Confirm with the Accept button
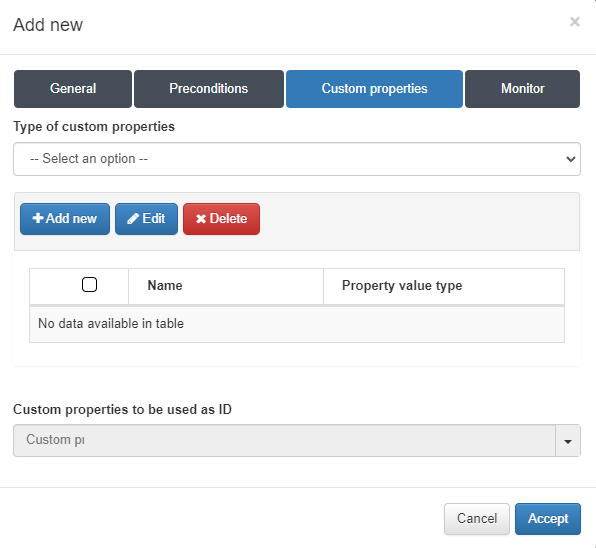 click(548, 519)
